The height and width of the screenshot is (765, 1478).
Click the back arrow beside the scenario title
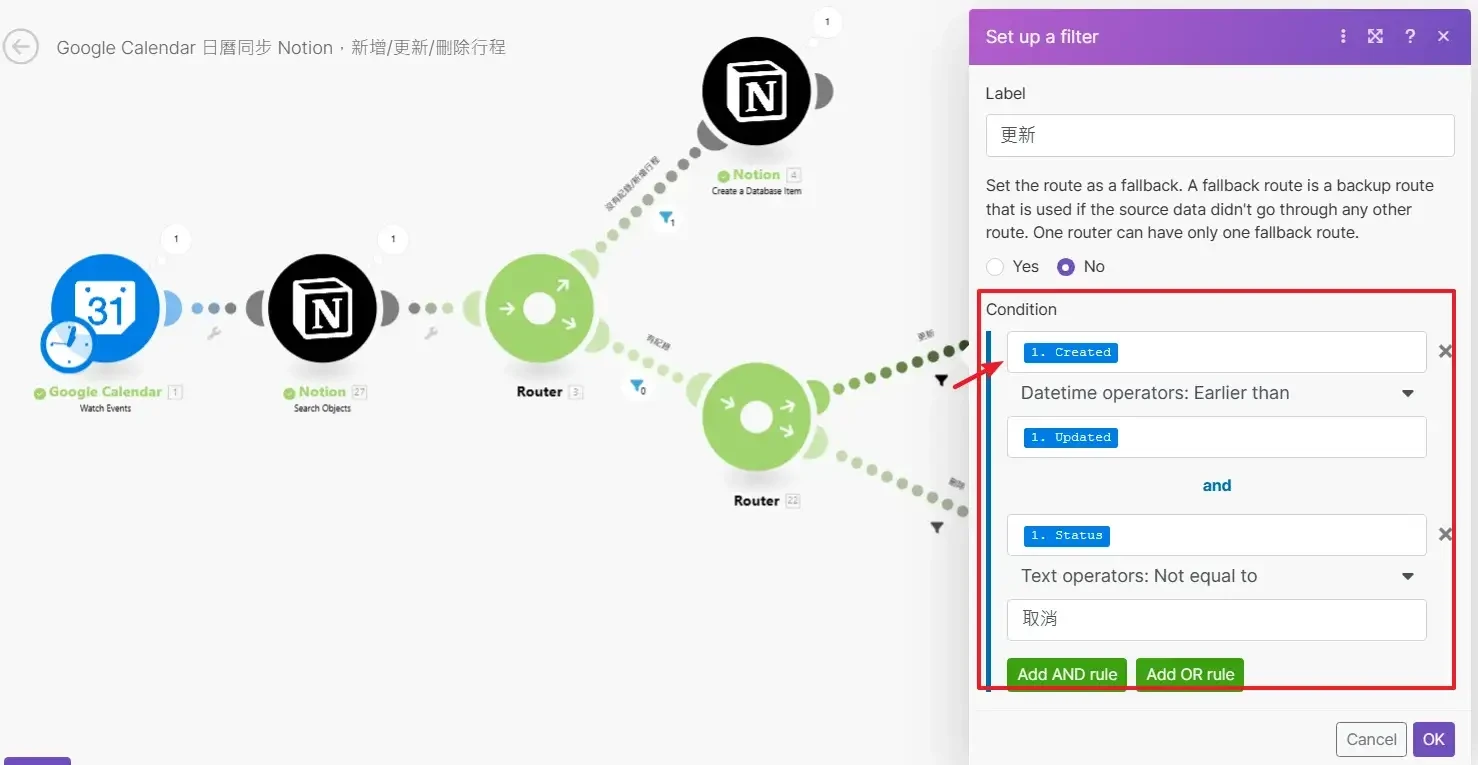tap(20, 47)
